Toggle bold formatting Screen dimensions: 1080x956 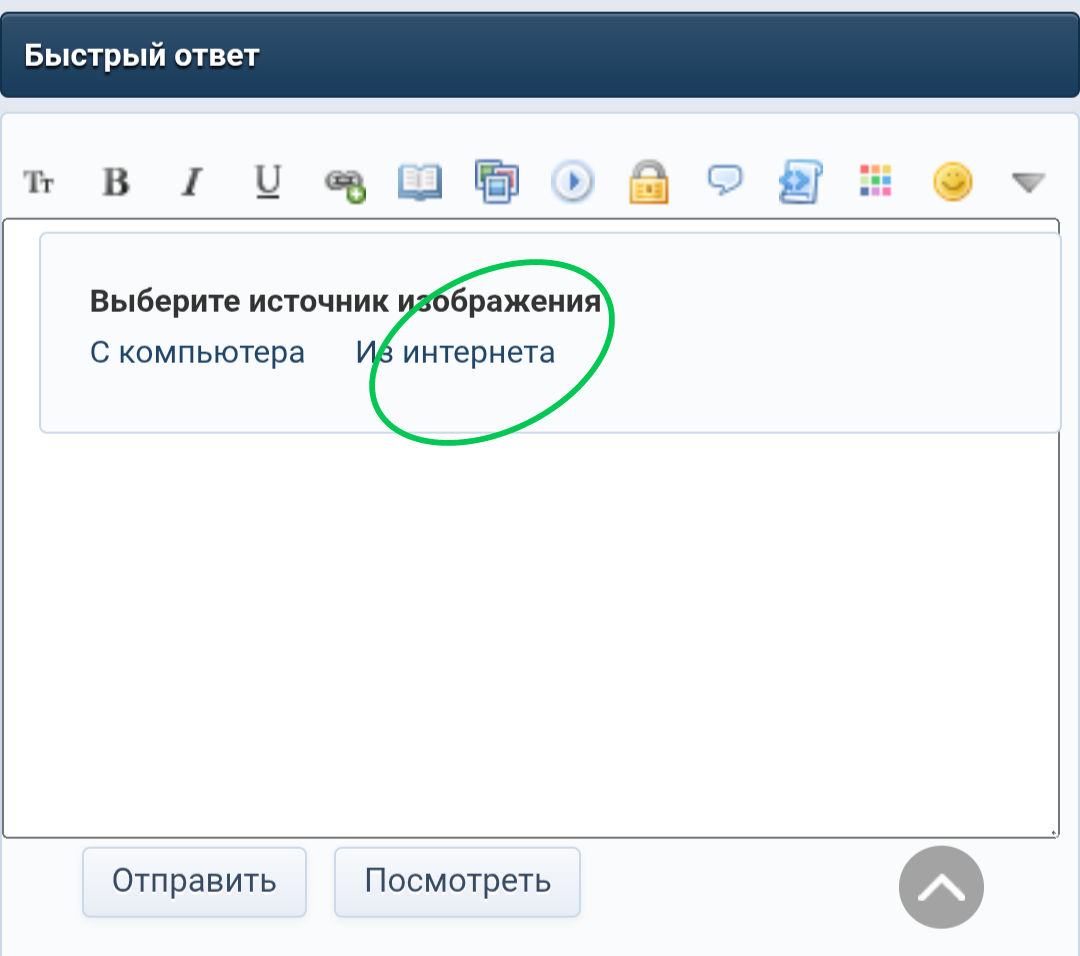116,183
